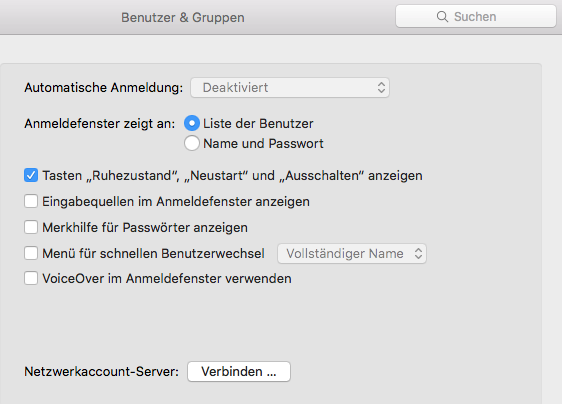Click the Liste der Benutzer label

tap(258, 123)
